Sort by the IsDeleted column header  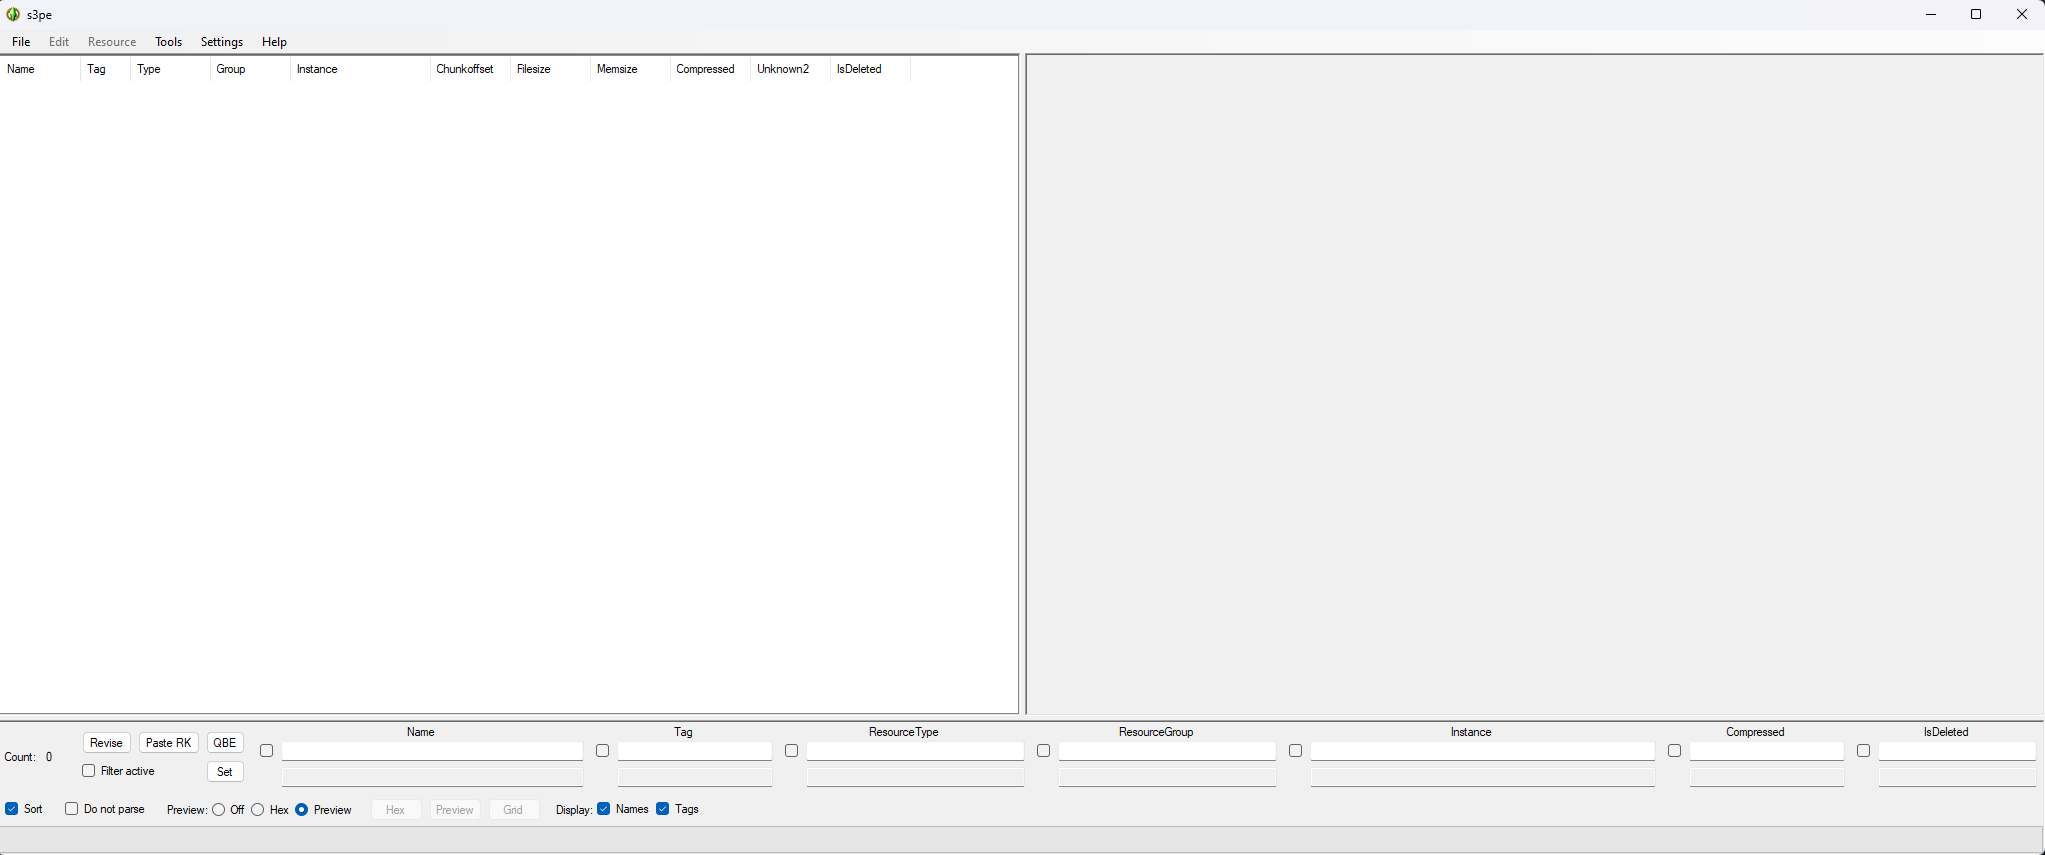[870, 69]
